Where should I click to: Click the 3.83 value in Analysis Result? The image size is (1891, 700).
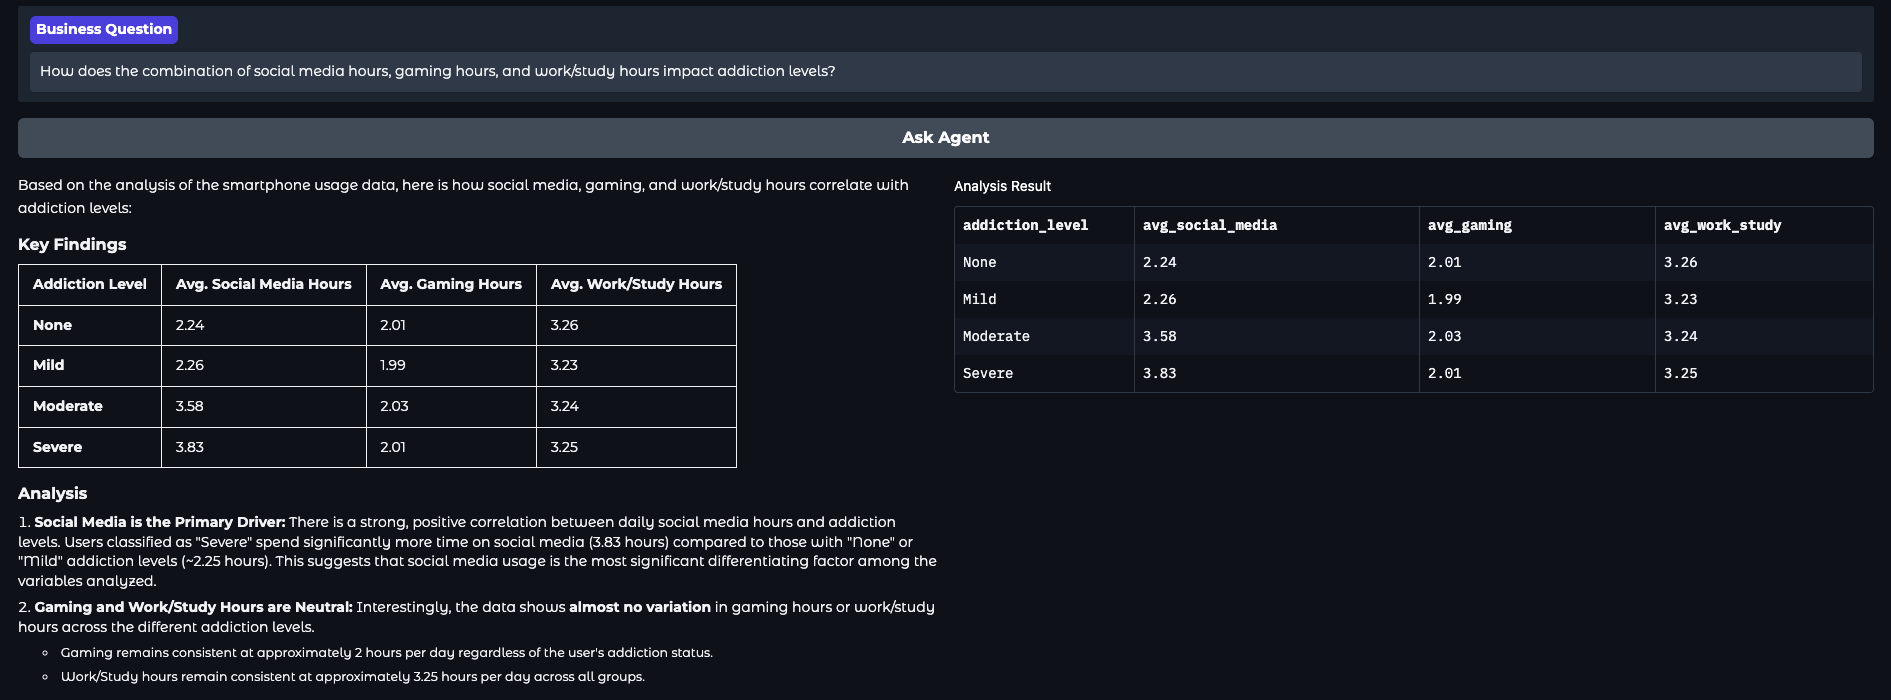1159,374
